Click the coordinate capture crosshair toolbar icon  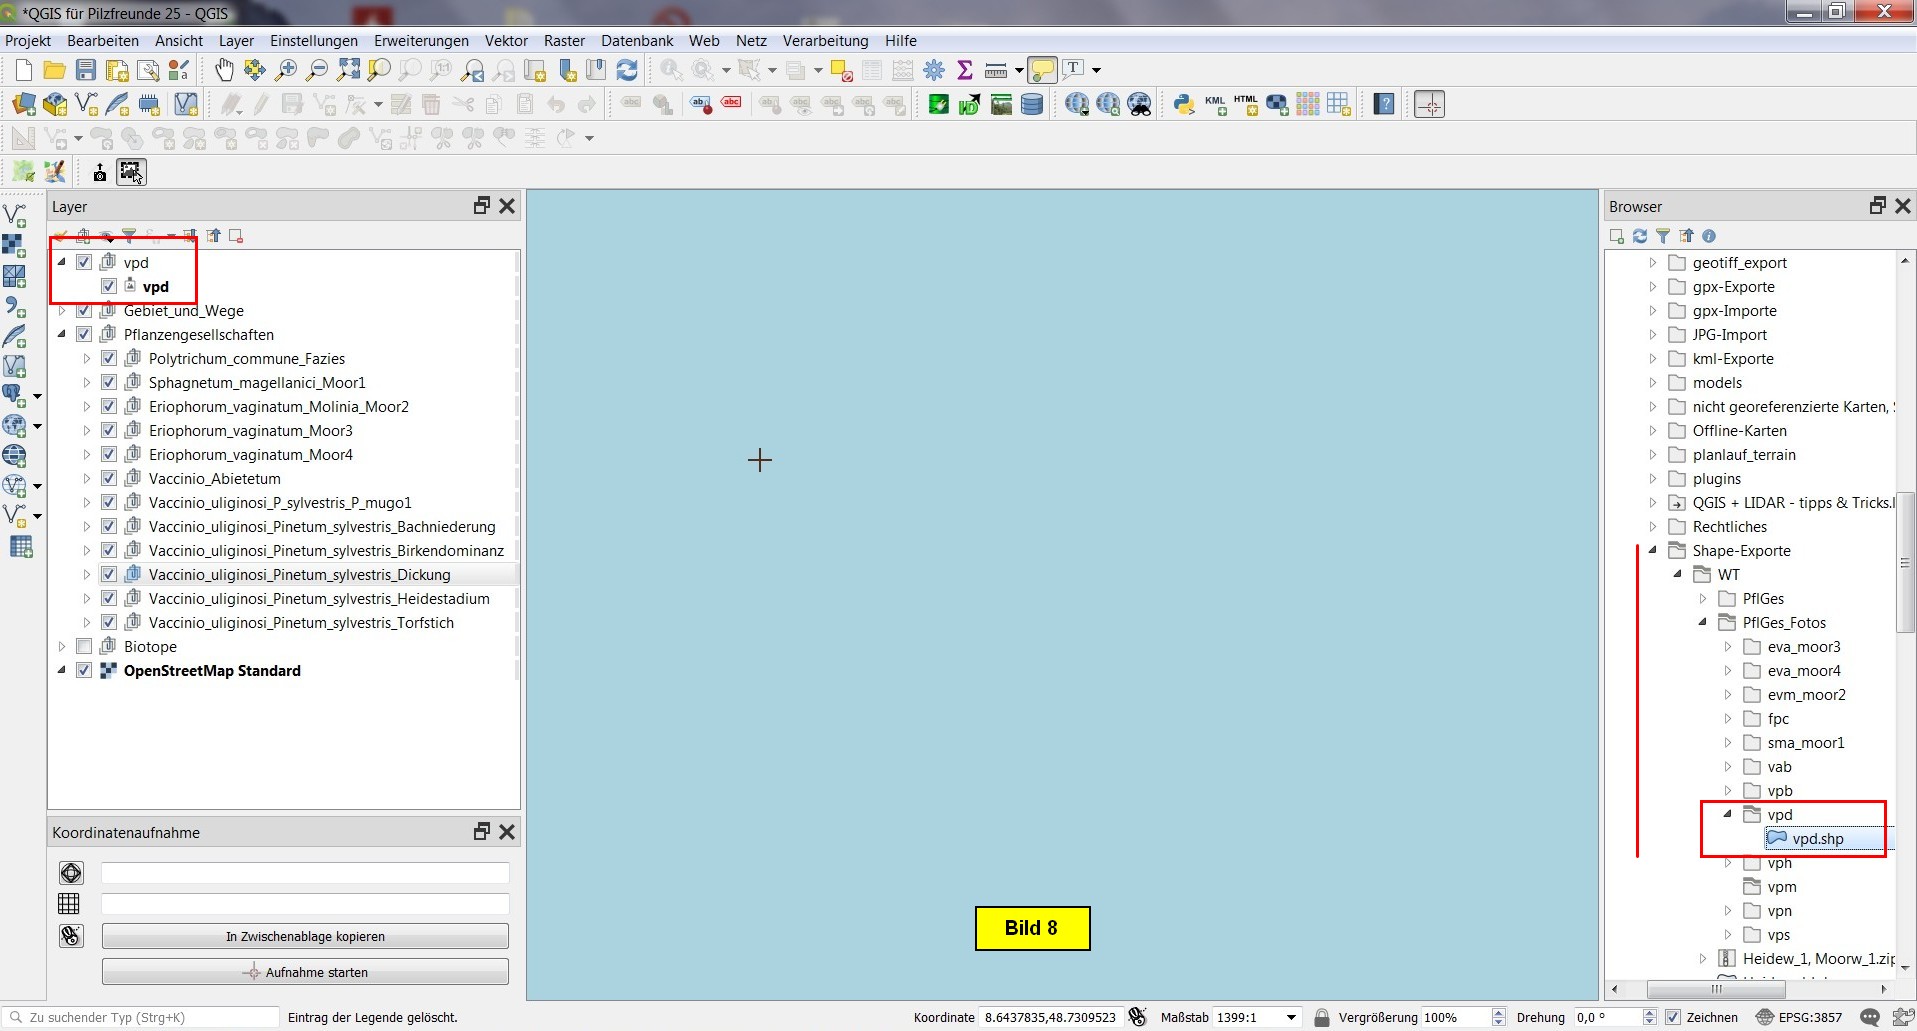pos(1429,105)
